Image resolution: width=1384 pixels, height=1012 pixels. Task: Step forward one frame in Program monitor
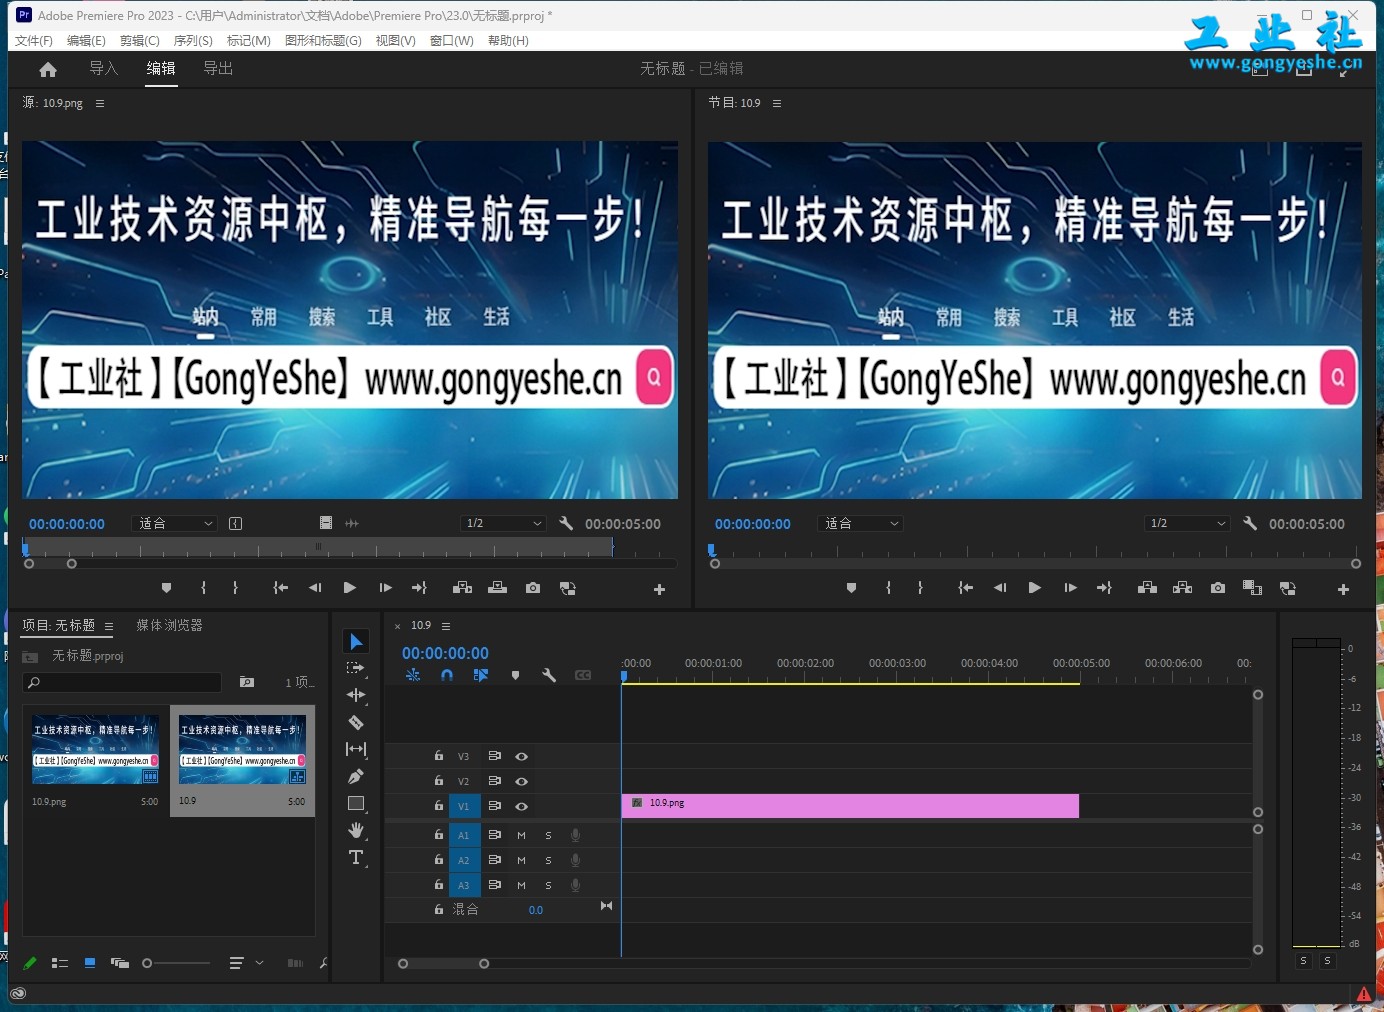(x=1070, y=588)
